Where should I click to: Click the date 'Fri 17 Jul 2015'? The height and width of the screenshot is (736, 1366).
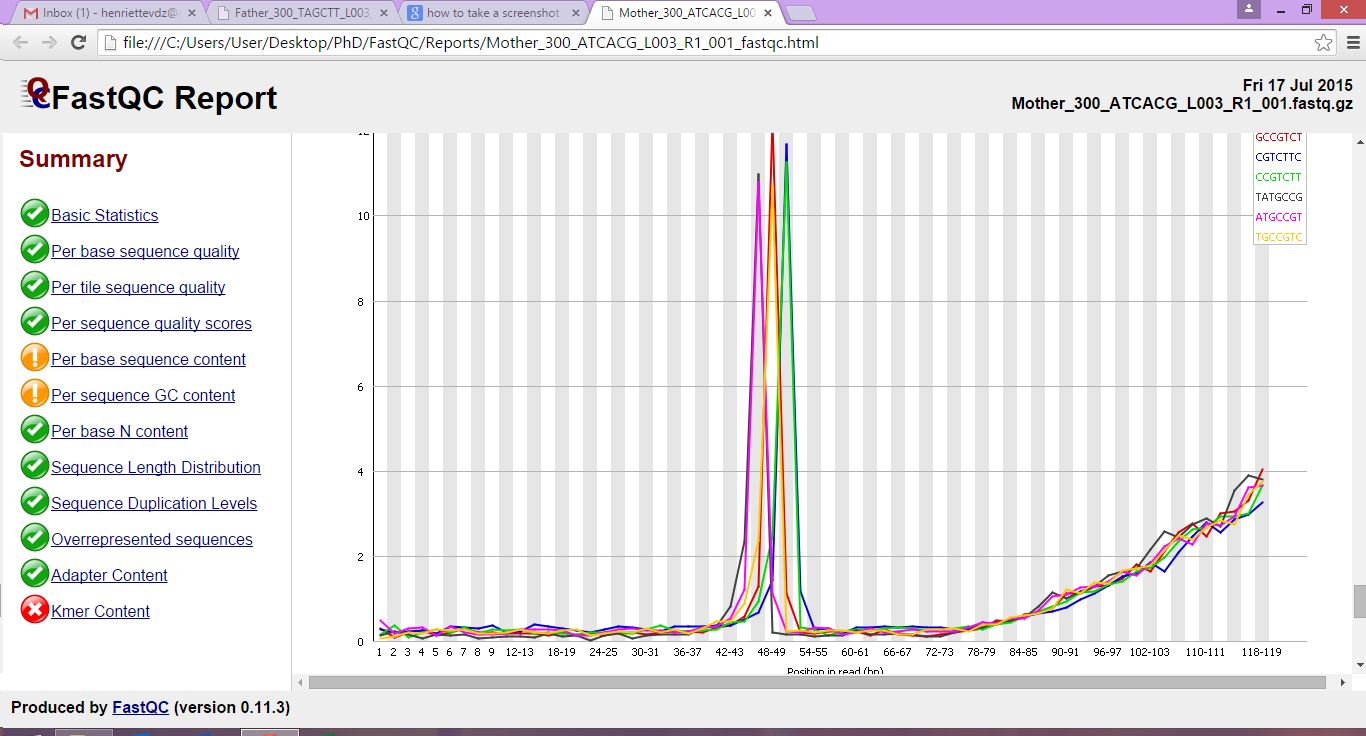tap(1298, 85)
